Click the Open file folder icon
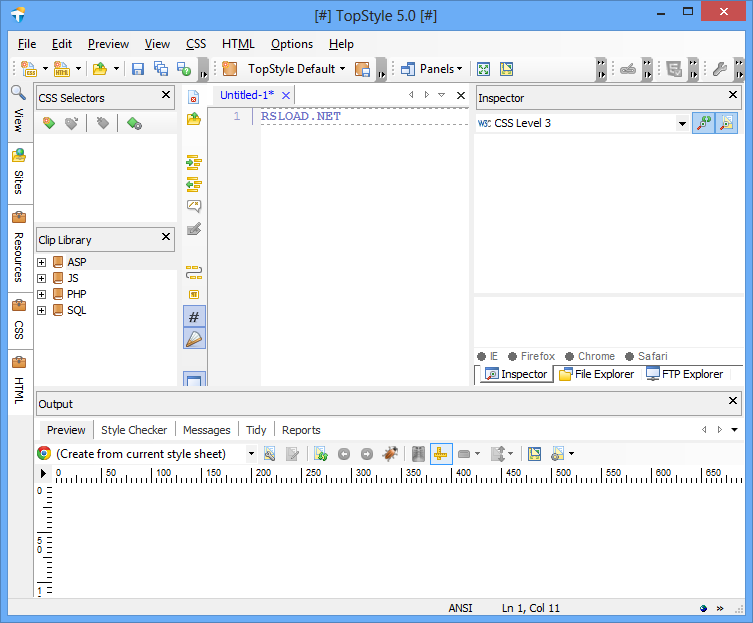The height and width of the screenshot is (623, 753). tap(100, 69)
